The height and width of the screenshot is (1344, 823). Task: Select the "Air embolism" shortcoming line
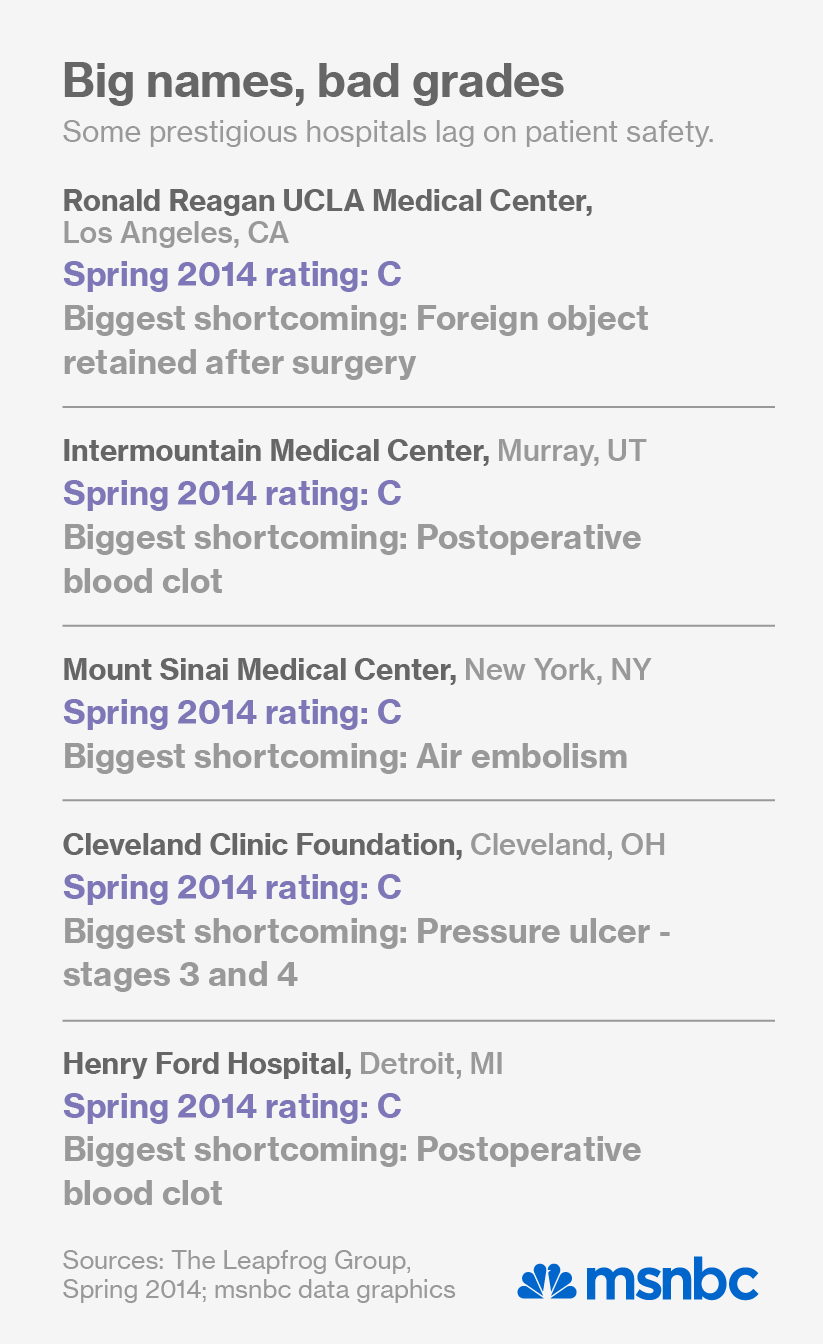click(345, 756)
